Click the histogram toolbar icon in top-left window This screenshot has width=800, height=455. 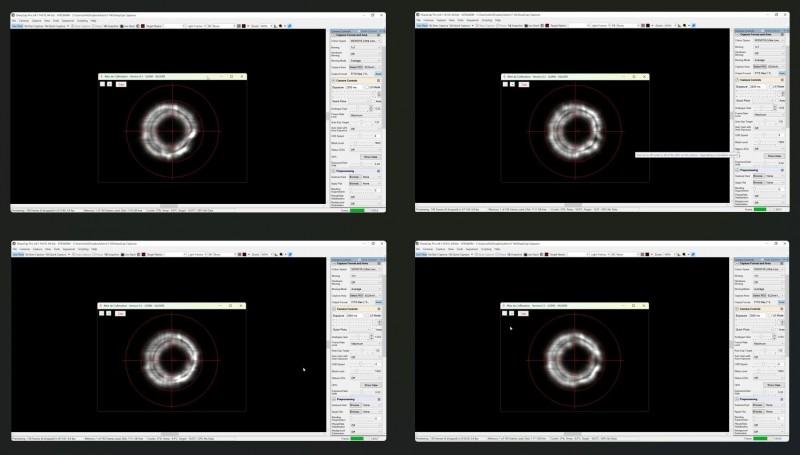click(x=276, y=26)
